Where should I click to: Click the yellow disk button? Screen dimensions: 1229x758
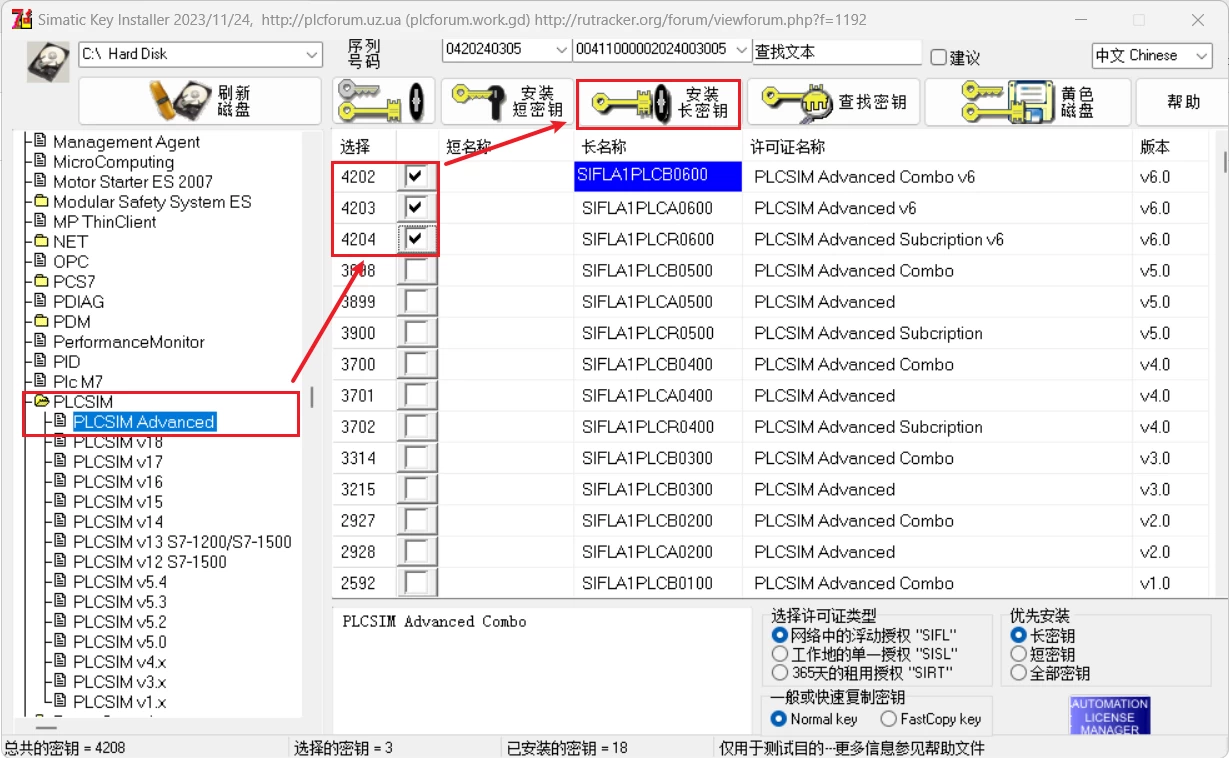tap(1028, 101)
